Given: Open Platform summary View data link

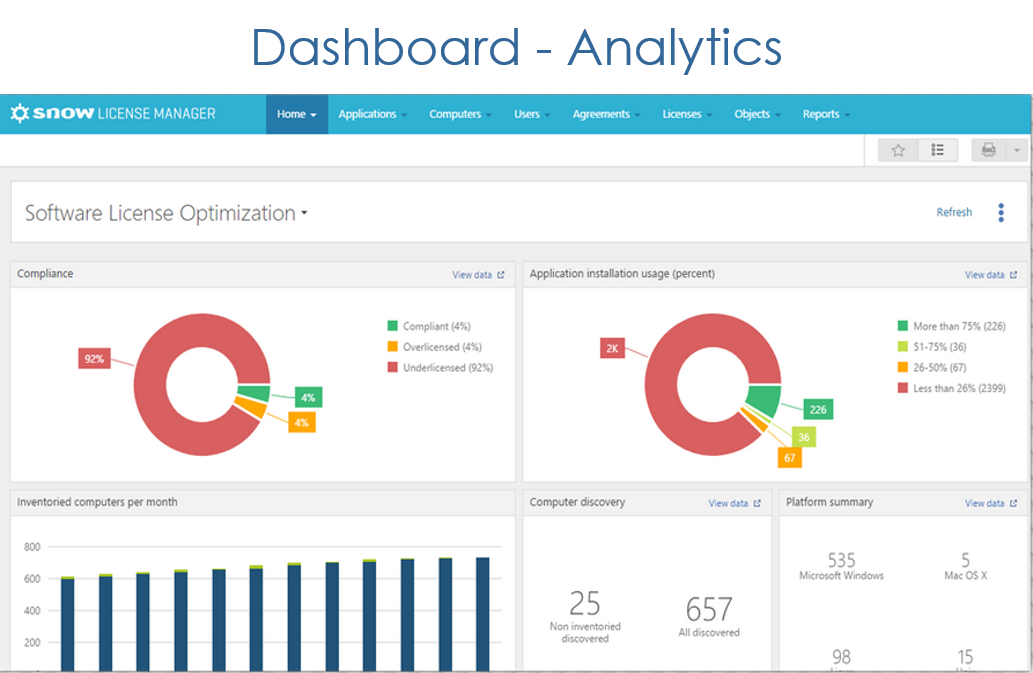Looking at the screenshot, I should tap(990, 504).
